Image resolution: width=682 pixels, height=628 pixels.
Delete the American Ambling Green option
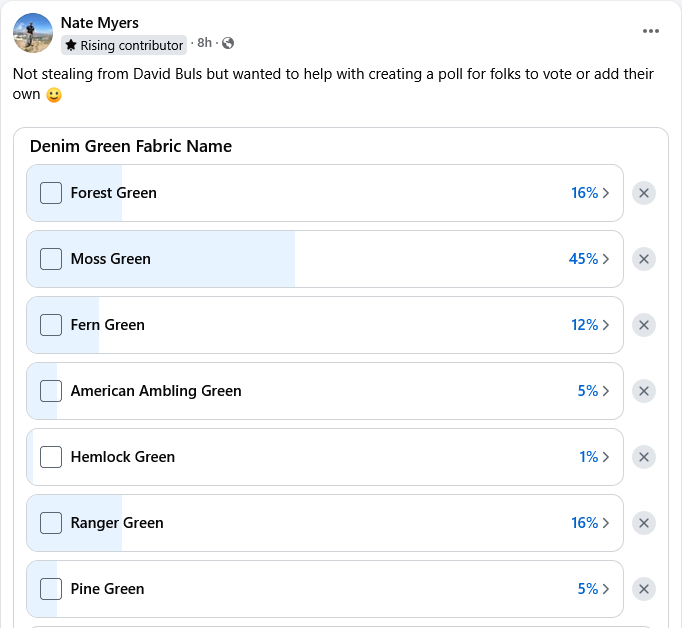644,391
